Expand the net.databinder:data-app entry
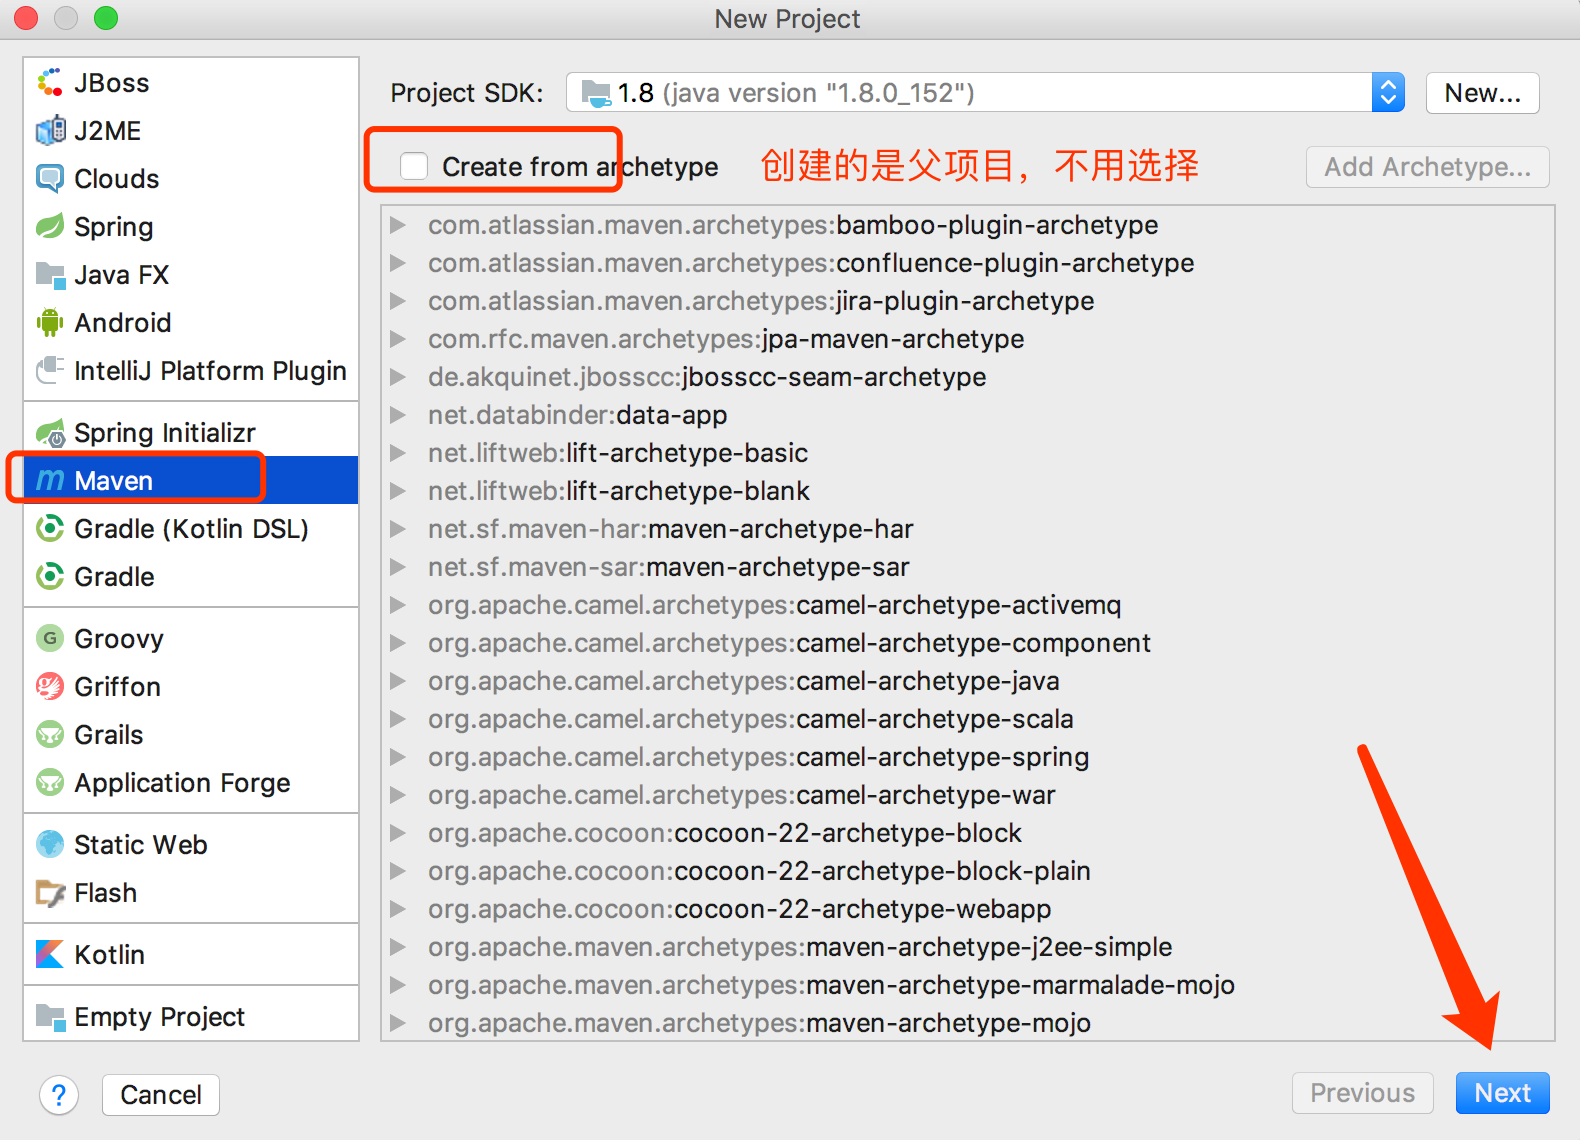 (398, 415)
